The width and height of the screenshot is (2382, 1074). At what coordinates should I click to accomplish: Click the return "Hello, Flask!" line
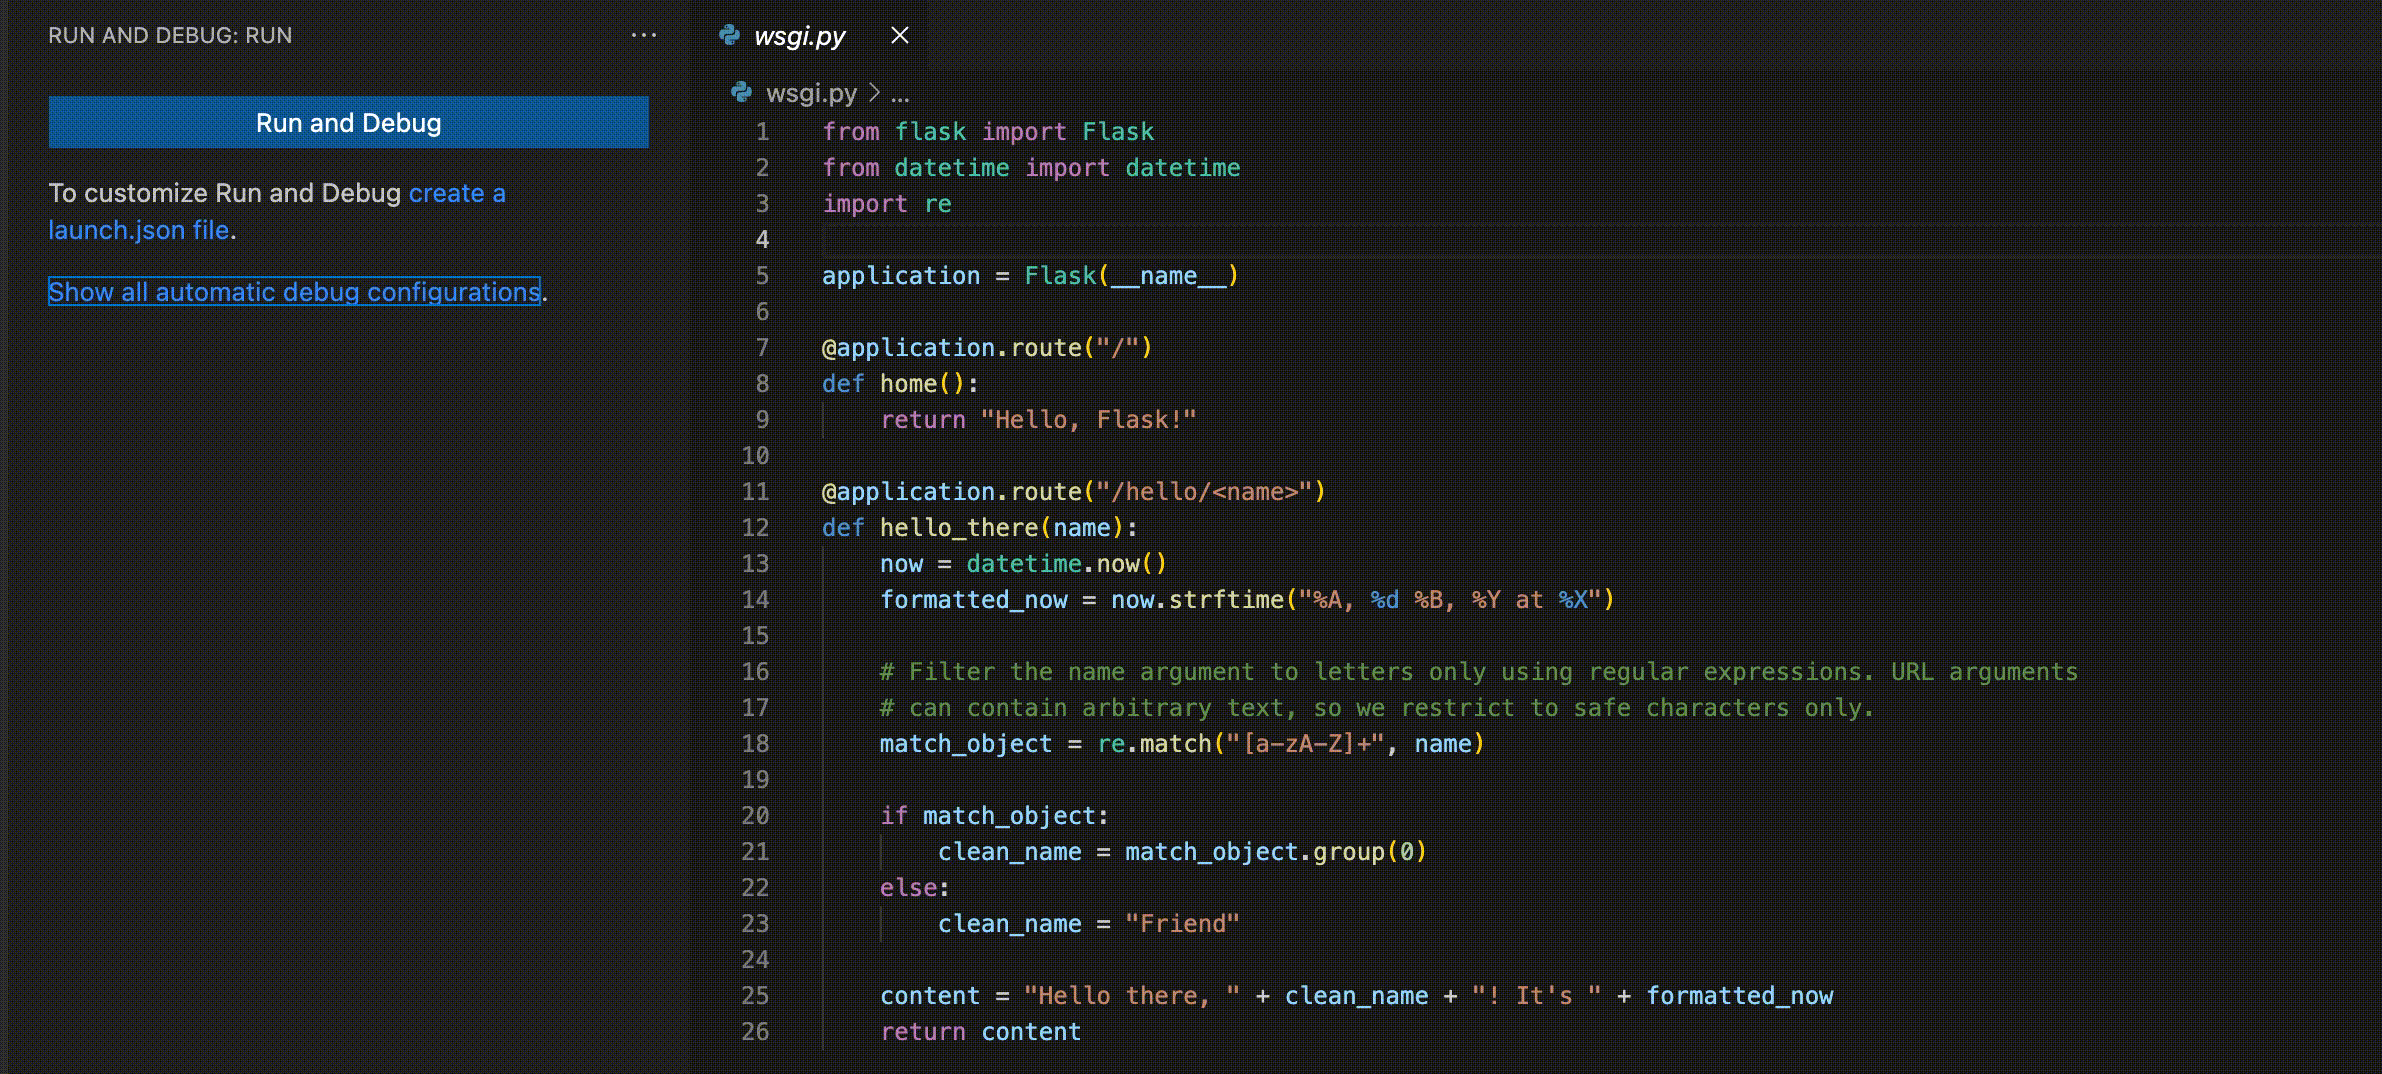(x=1038, y=419)
